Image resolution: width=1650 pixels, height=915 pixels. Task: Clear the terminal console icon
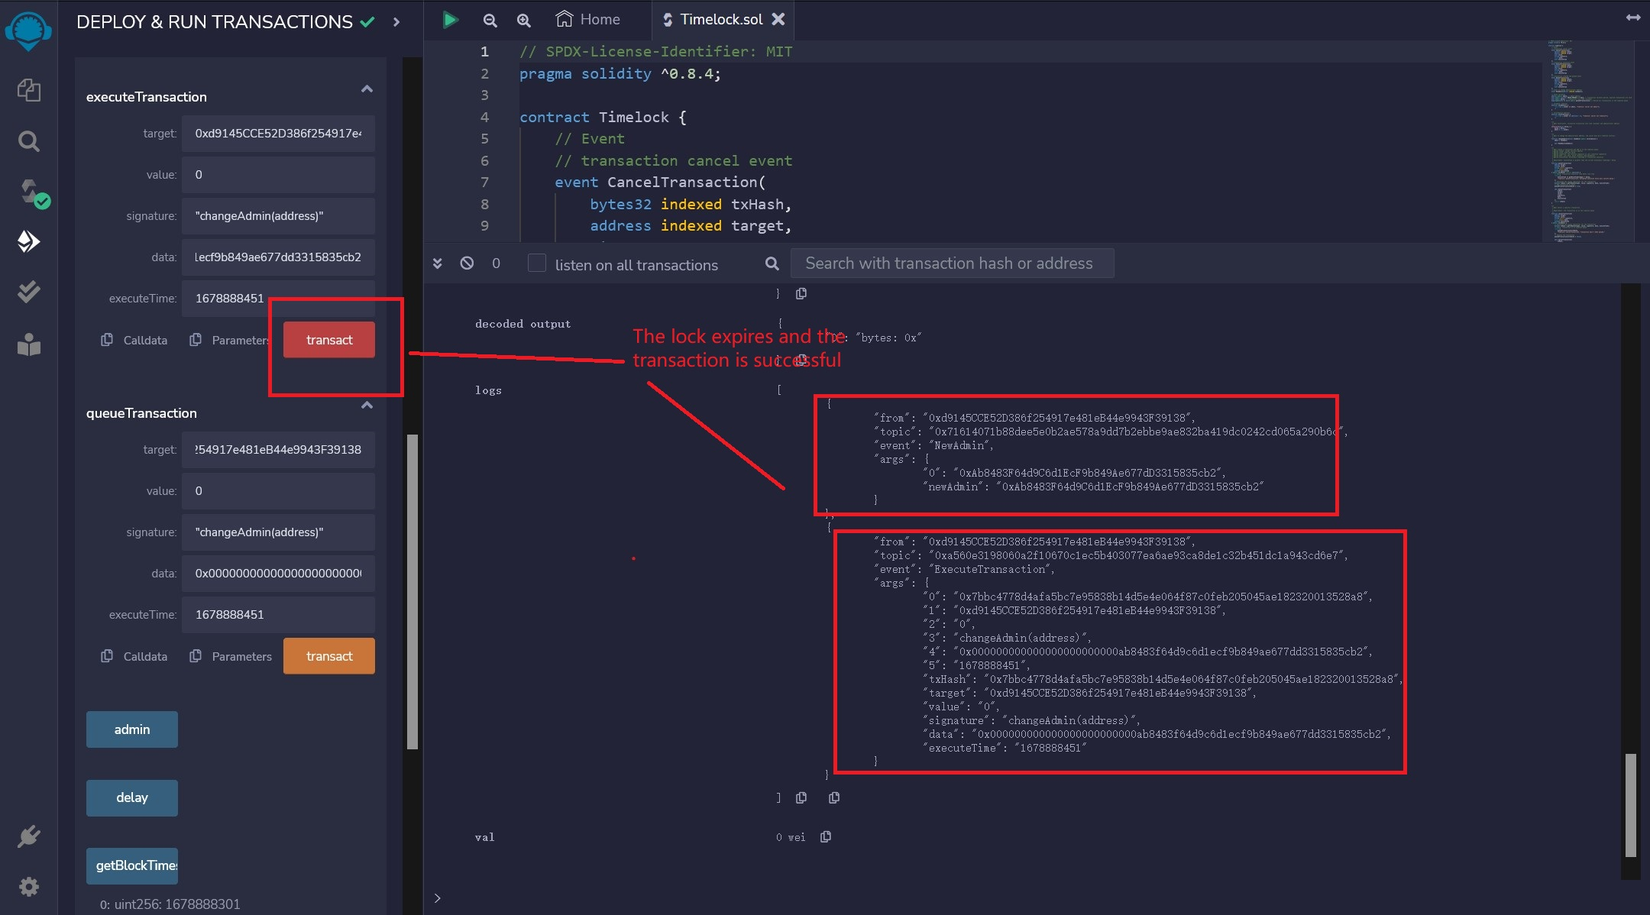point(467,263)
